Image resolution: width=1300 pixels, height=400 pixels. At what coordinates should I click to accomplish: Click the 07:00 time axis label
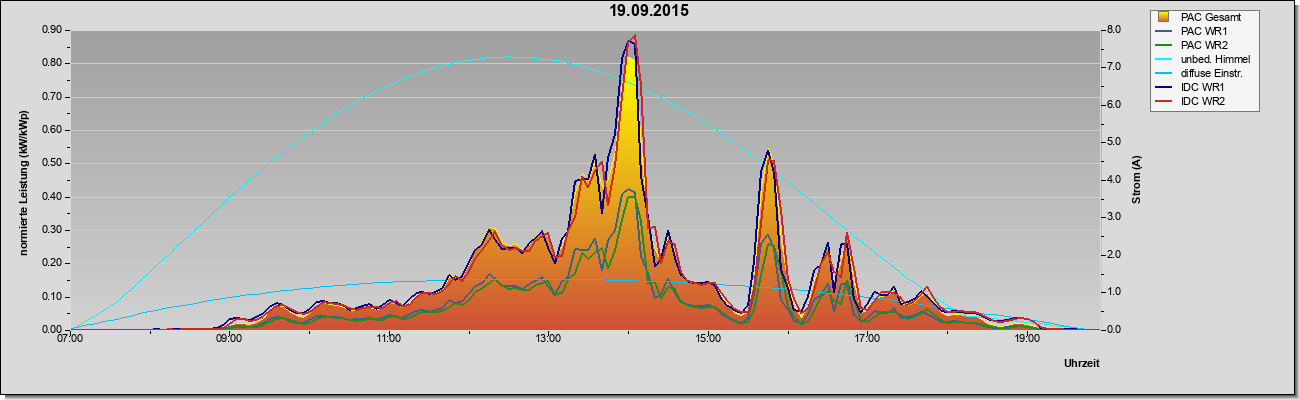tap(70, 341)
